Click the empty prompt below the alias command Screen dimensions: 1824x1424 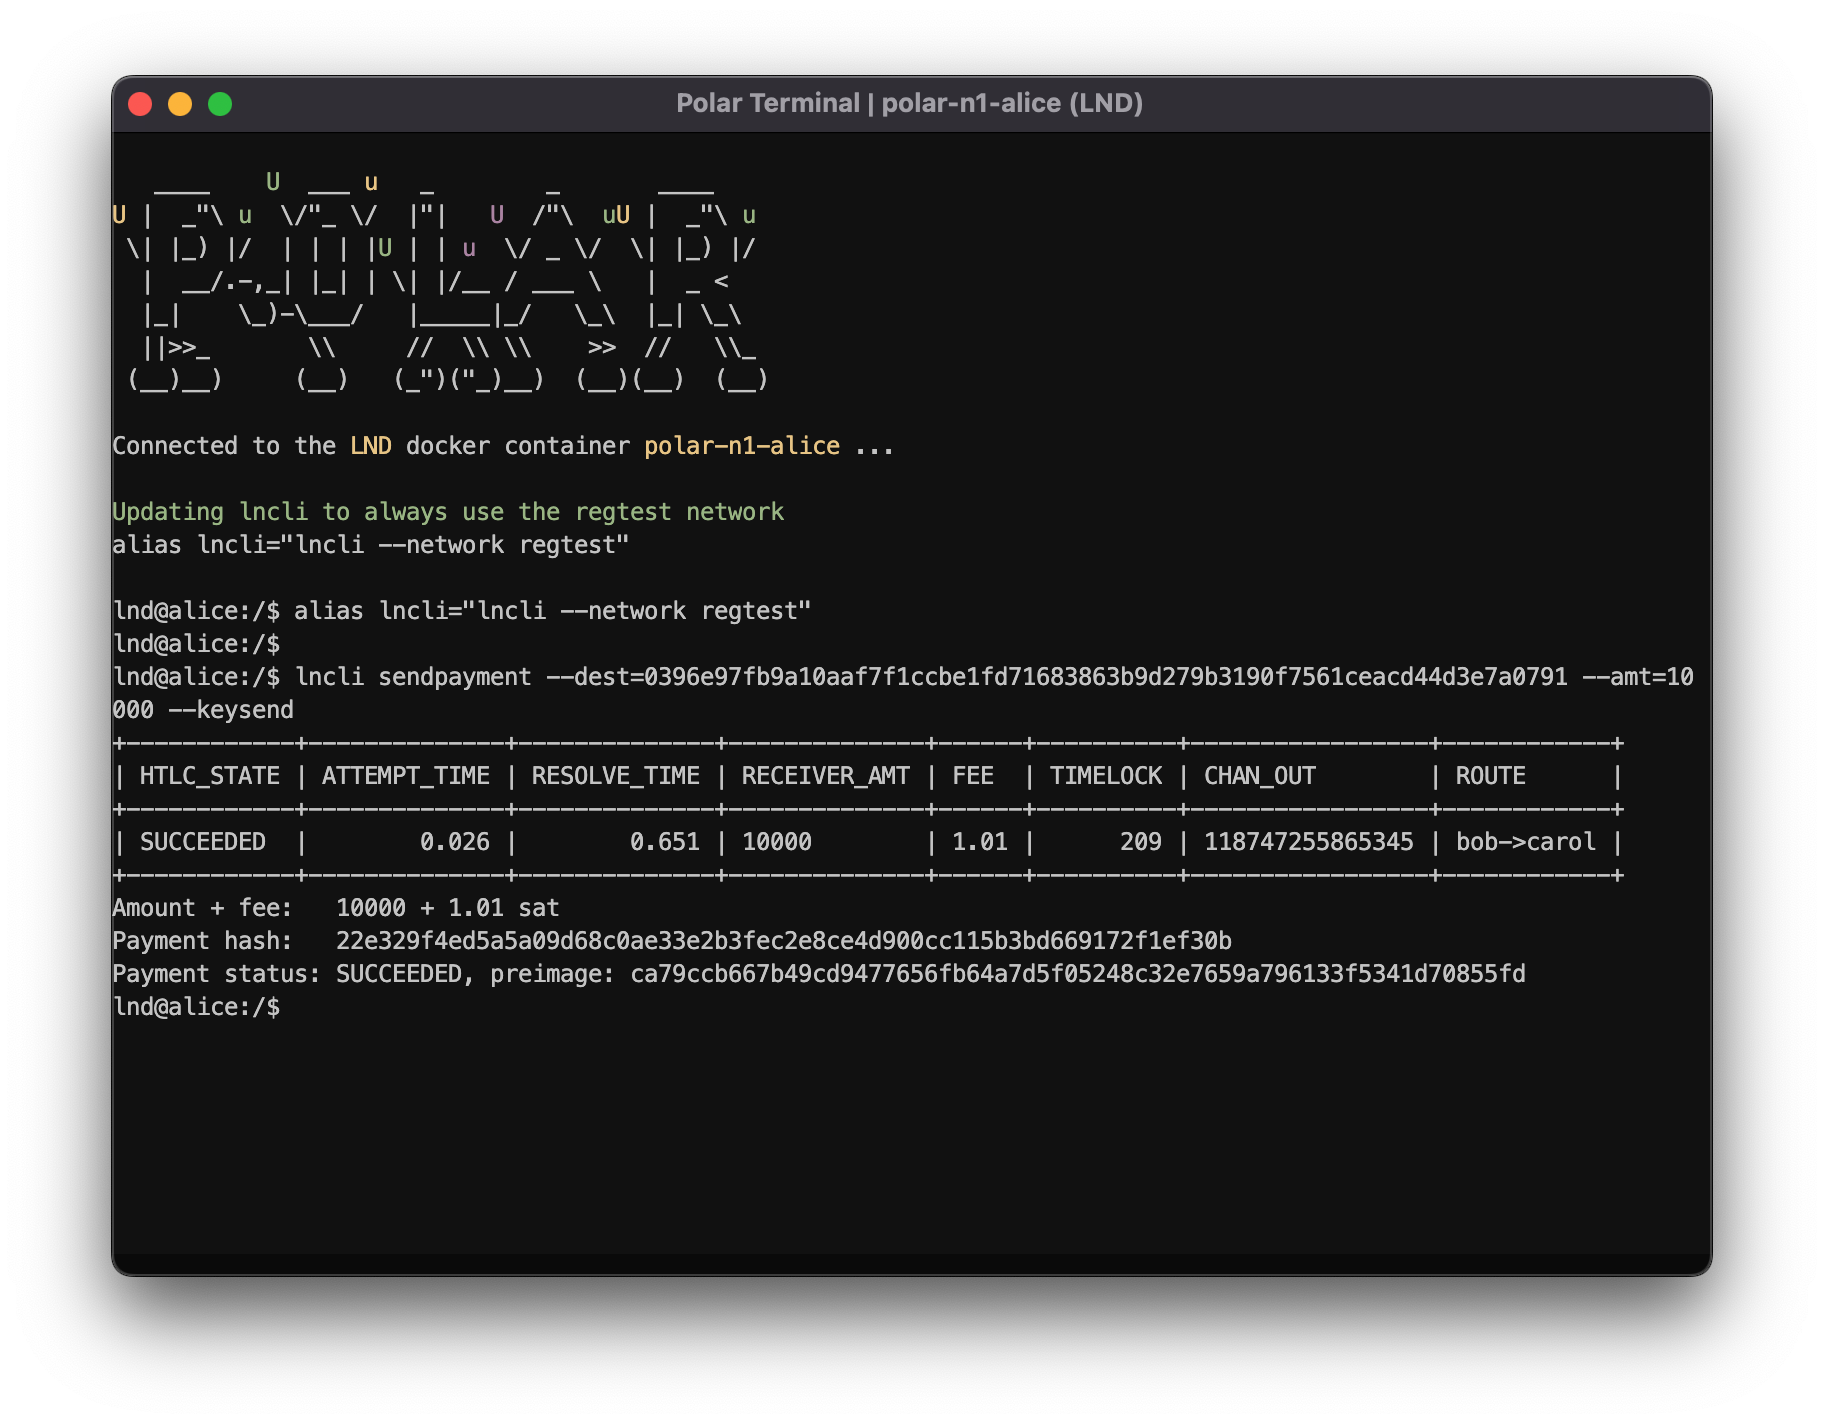tap(197, 644)
